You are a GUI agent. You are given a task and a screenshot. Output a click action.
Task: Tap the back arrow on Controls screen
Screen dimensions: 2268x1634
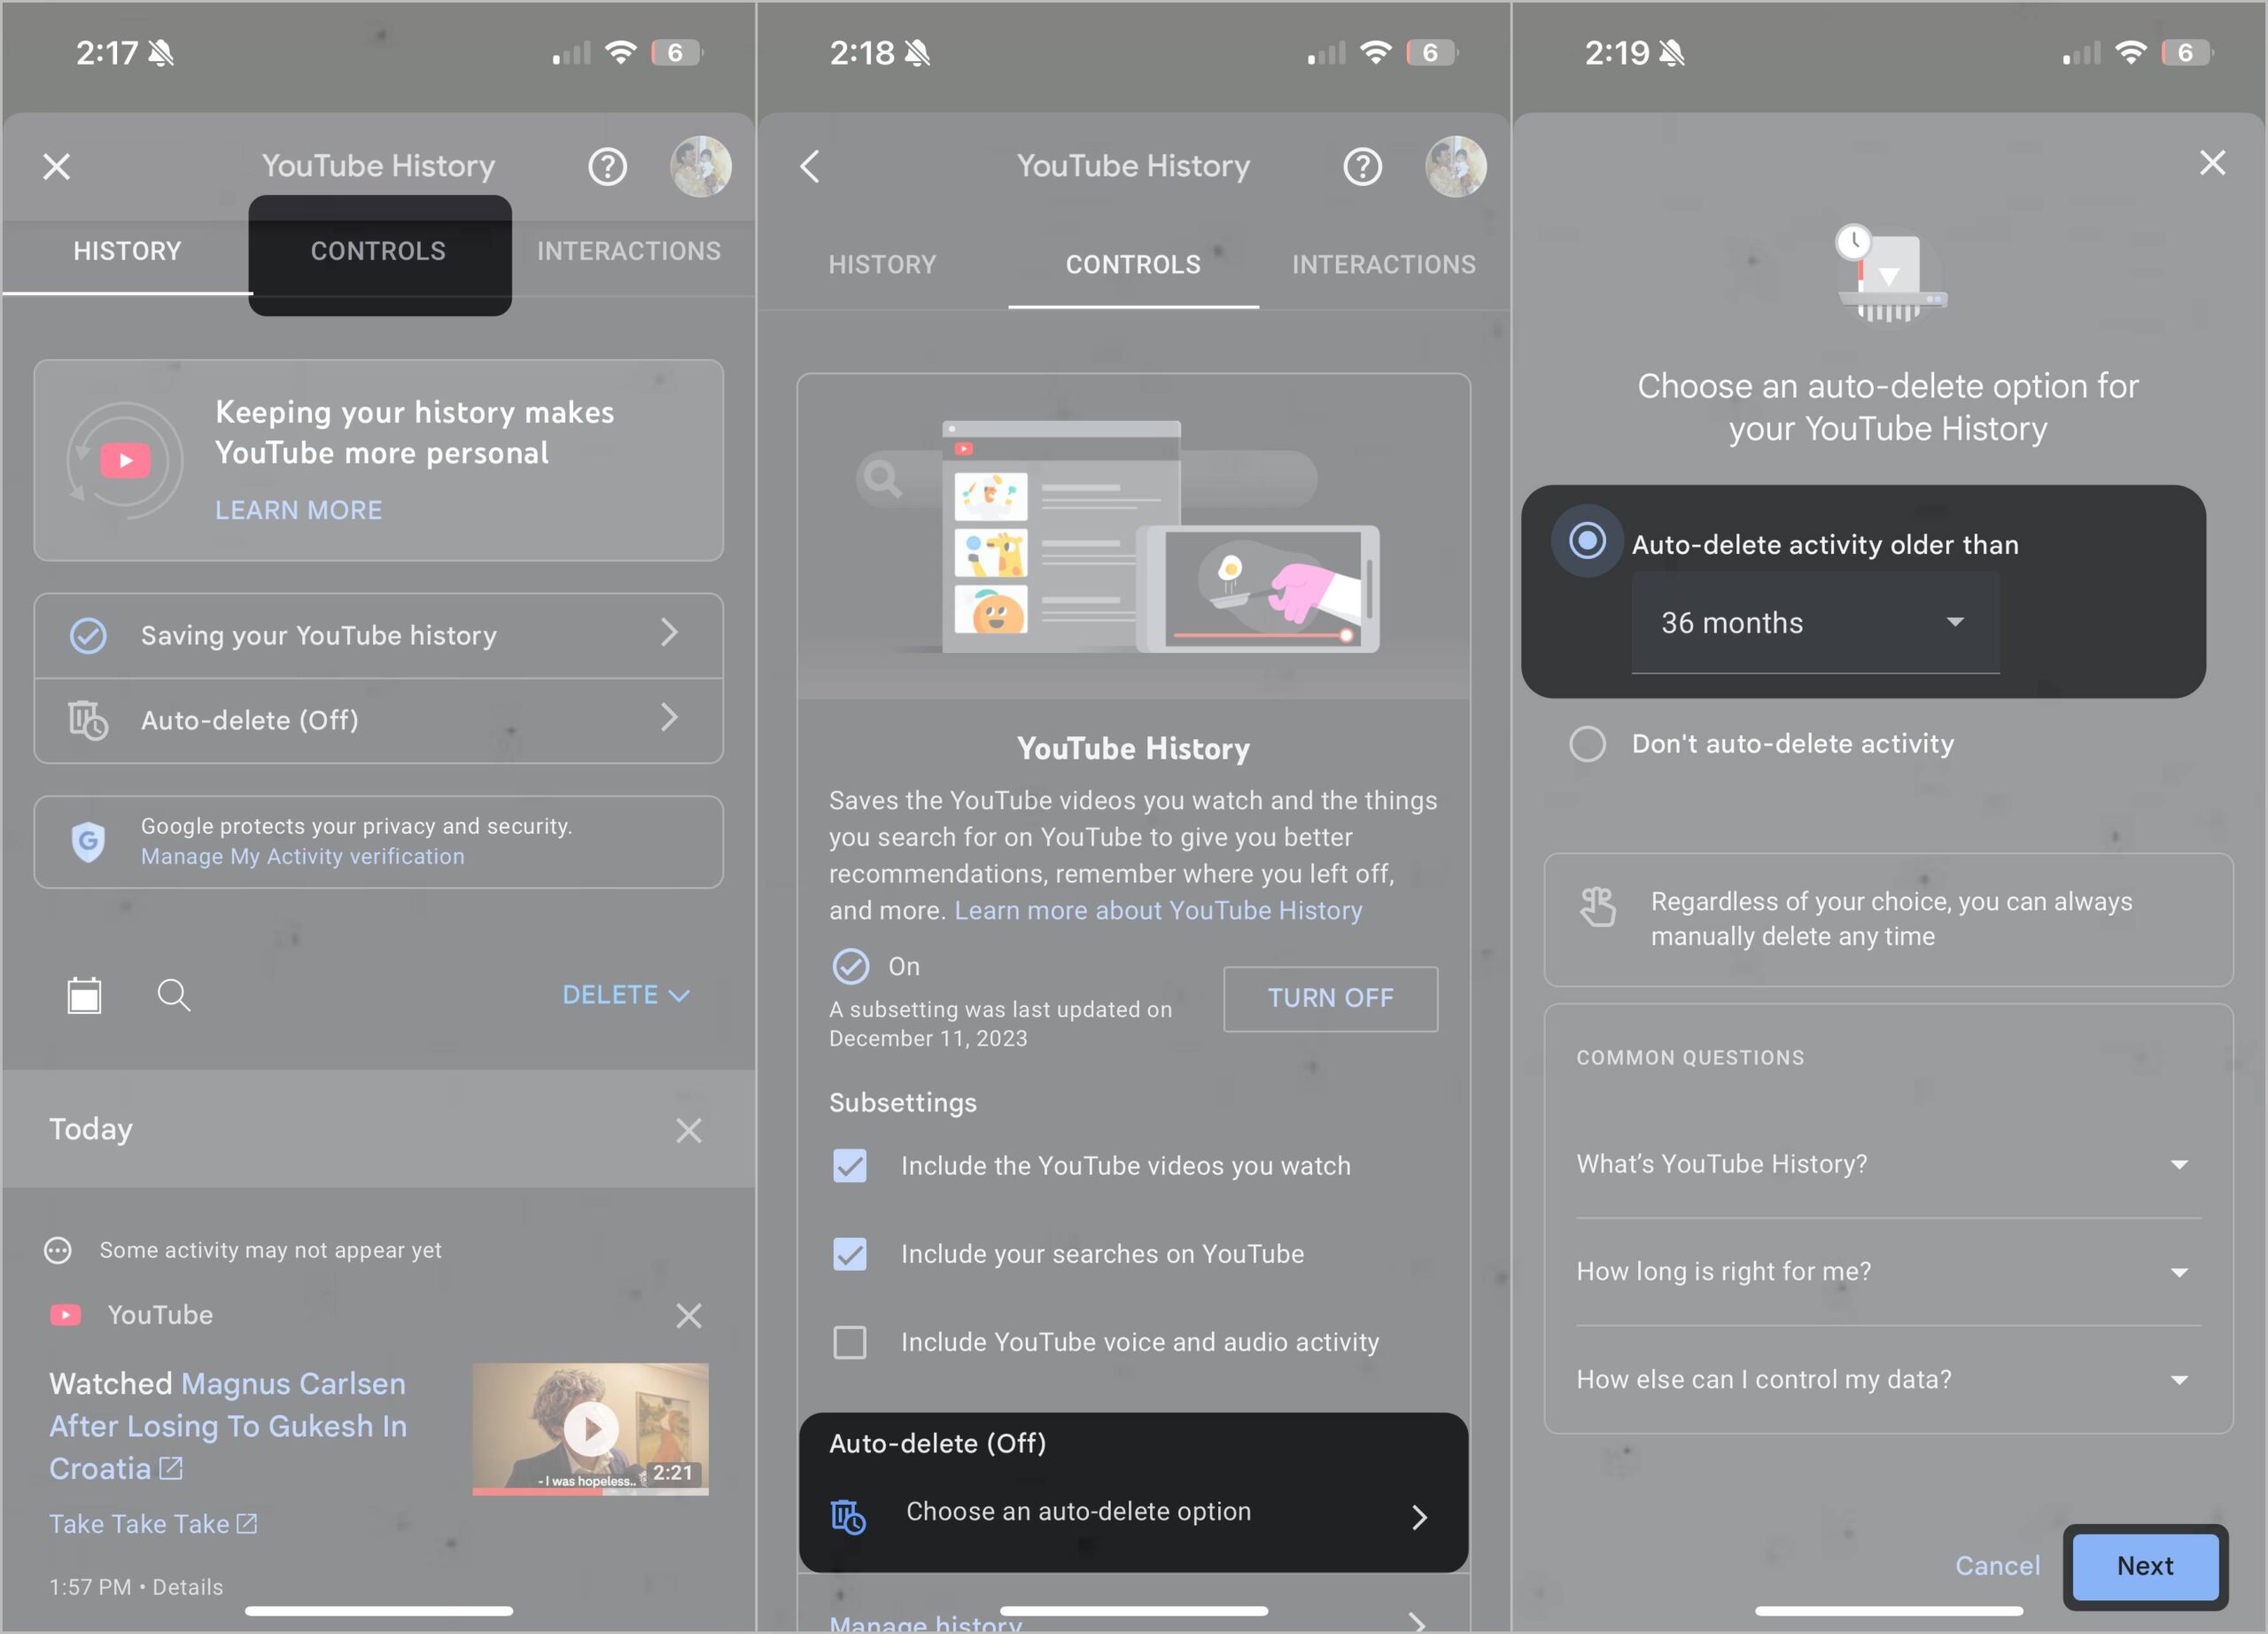pyautogui.click(x=810, y=166)
